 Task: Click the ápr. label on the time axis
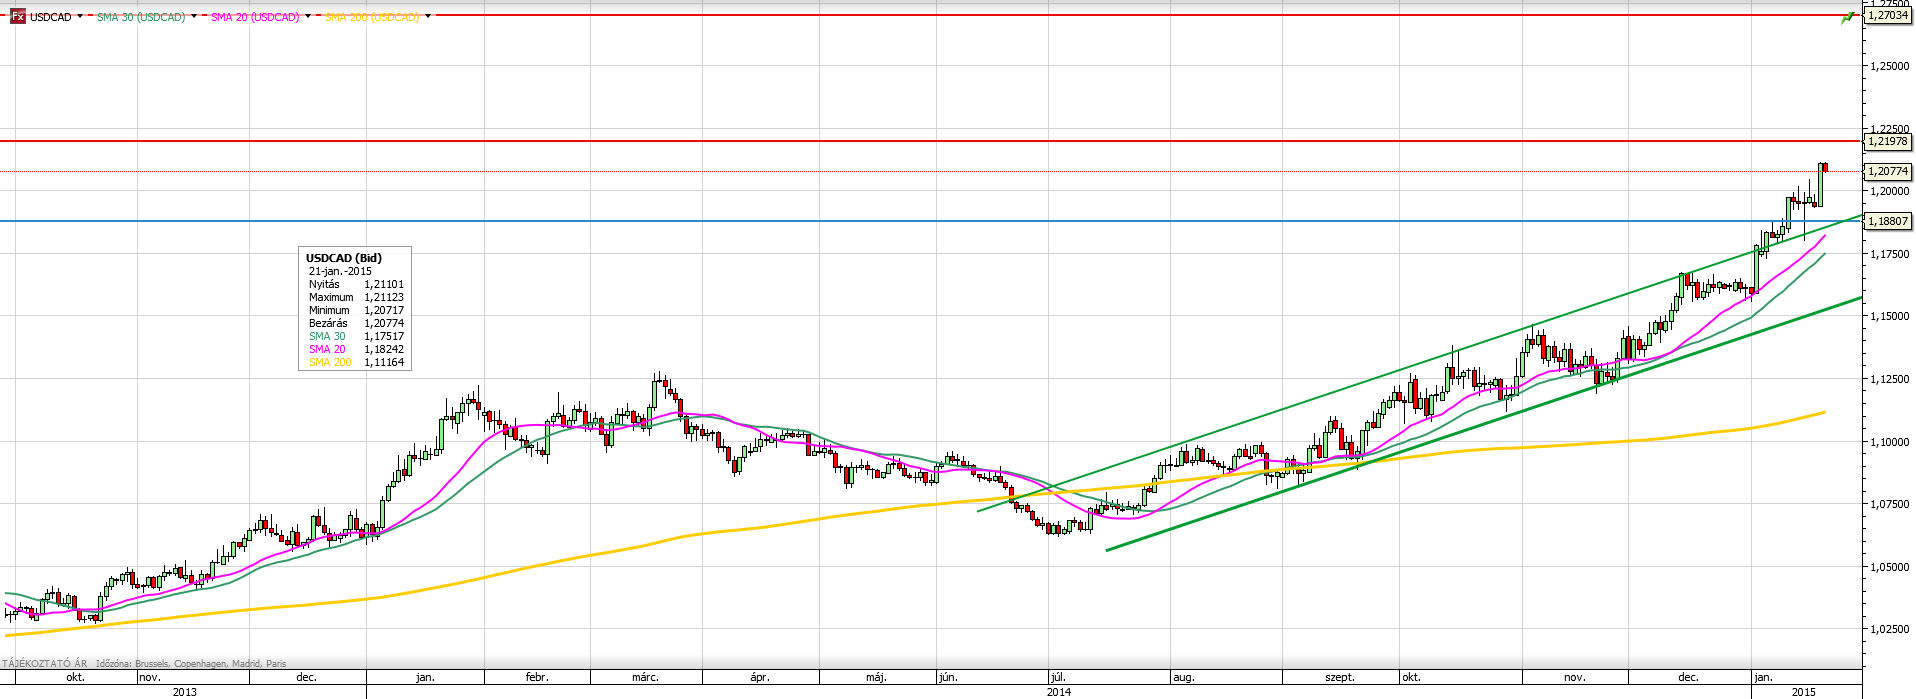[x=759, y=677]
